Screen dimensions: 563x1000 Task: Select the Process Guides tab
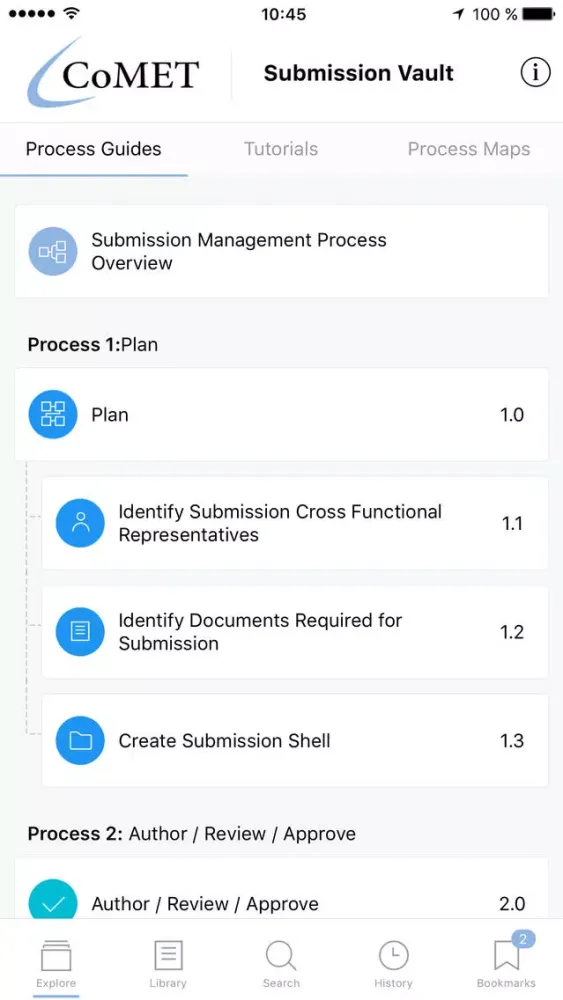tap(94, 149)
